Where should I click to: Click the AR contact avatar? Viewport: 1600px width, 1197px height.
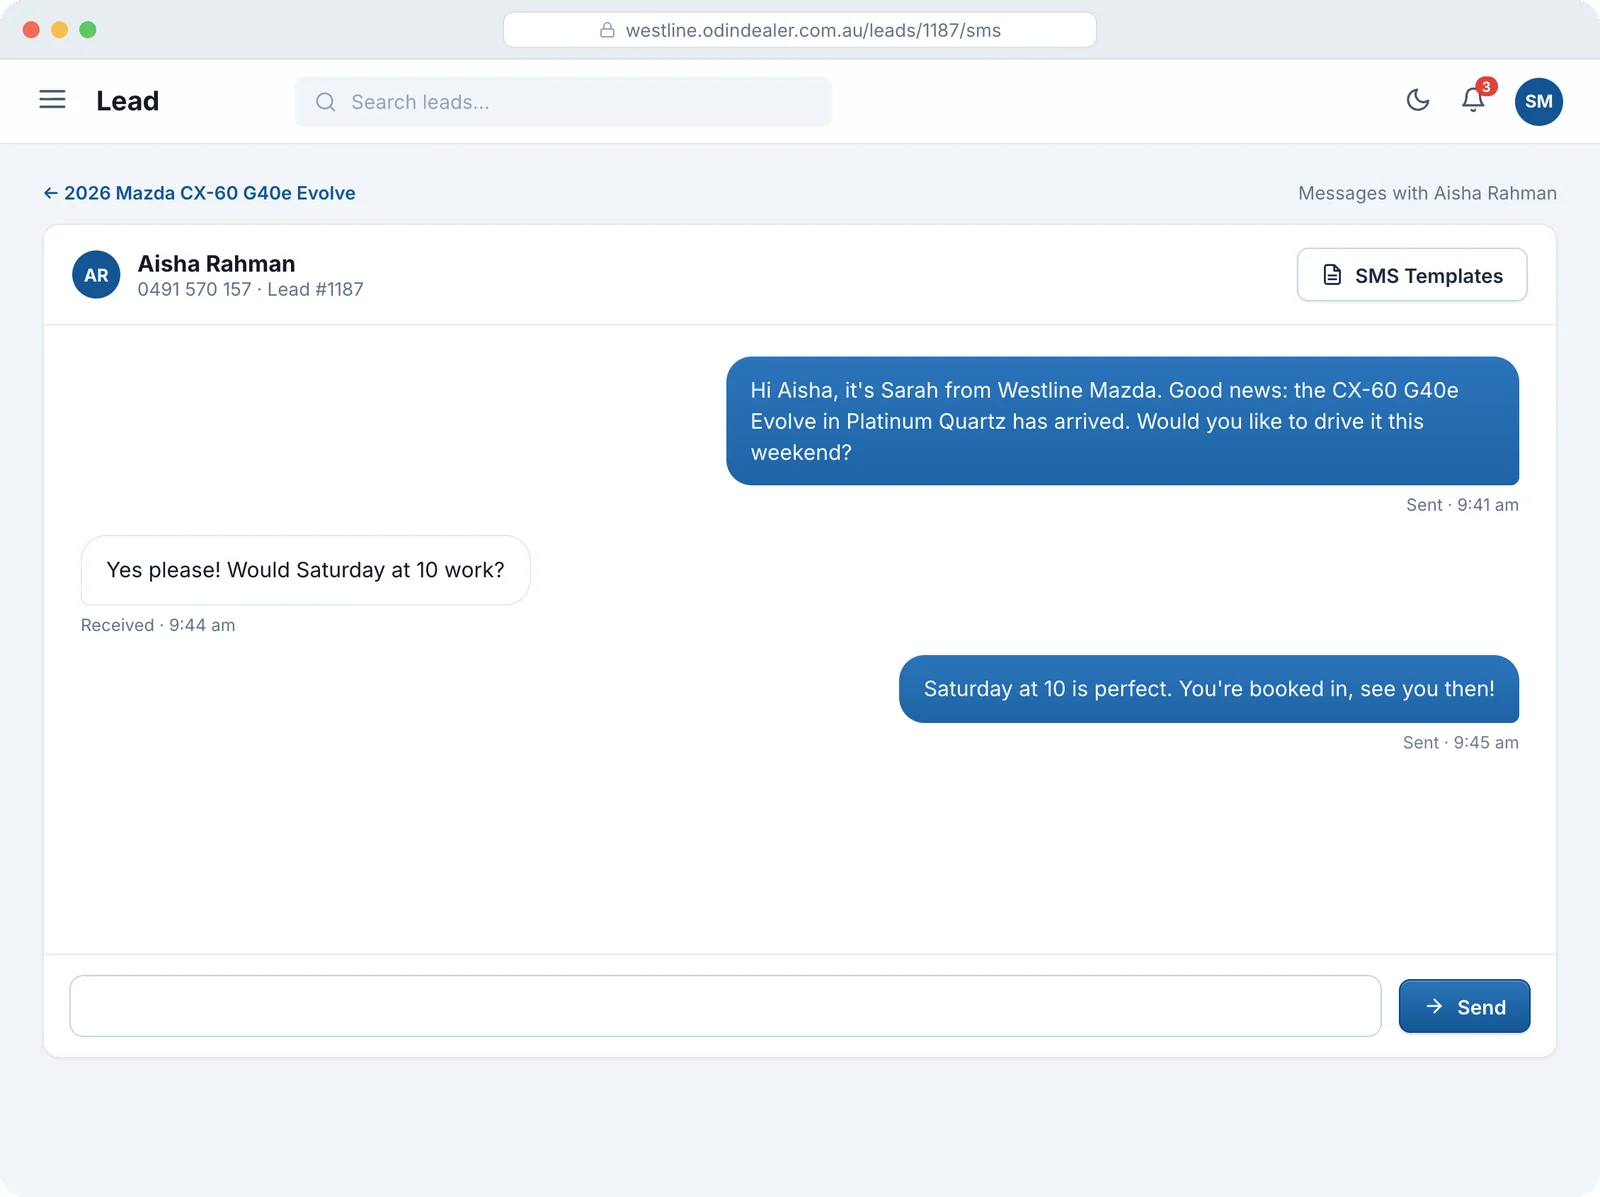pos(96,275)
